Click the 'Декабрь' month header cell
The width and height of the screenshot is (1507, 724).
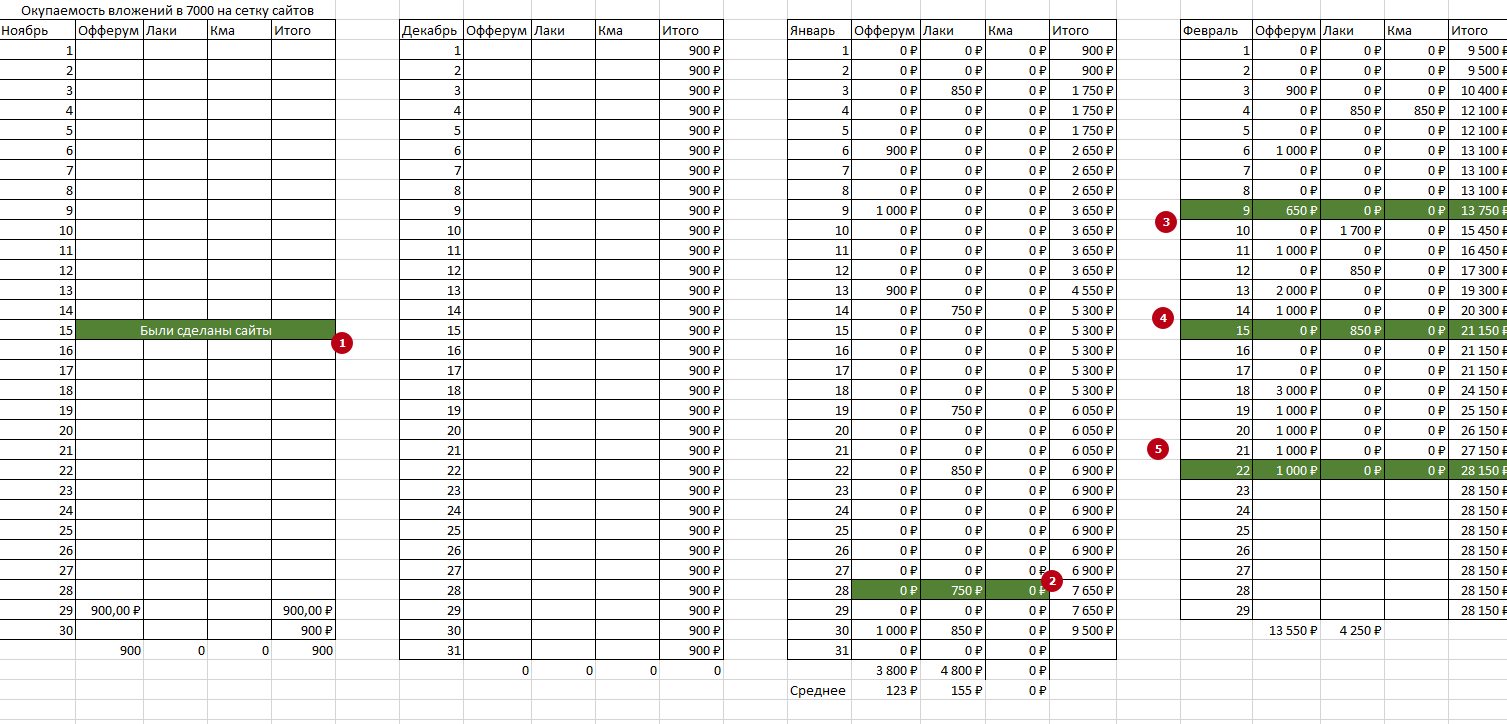pyautogui.click(x=431, y=30)
